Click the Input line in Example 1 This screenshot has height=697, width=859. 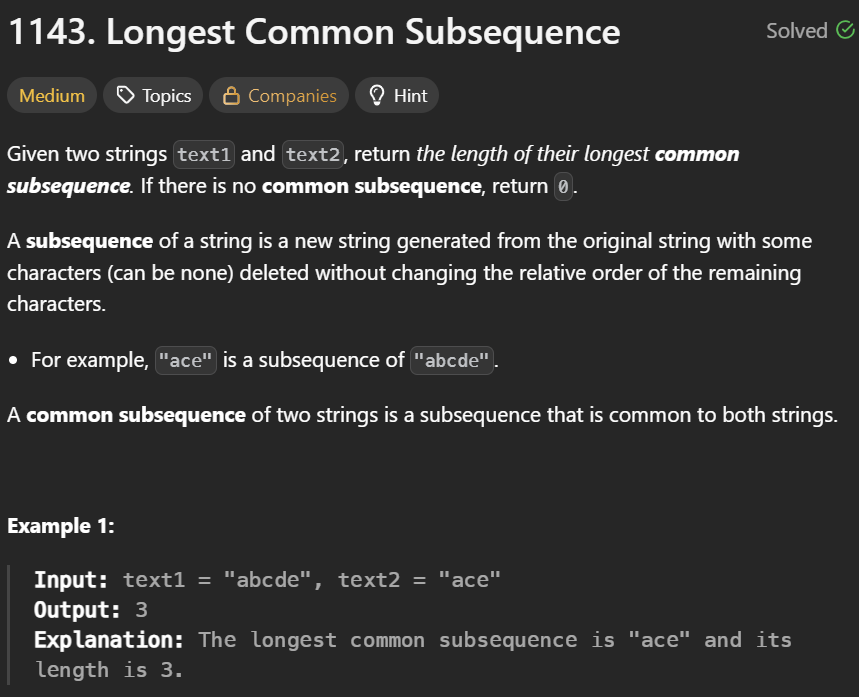click(x=267, y=580)
